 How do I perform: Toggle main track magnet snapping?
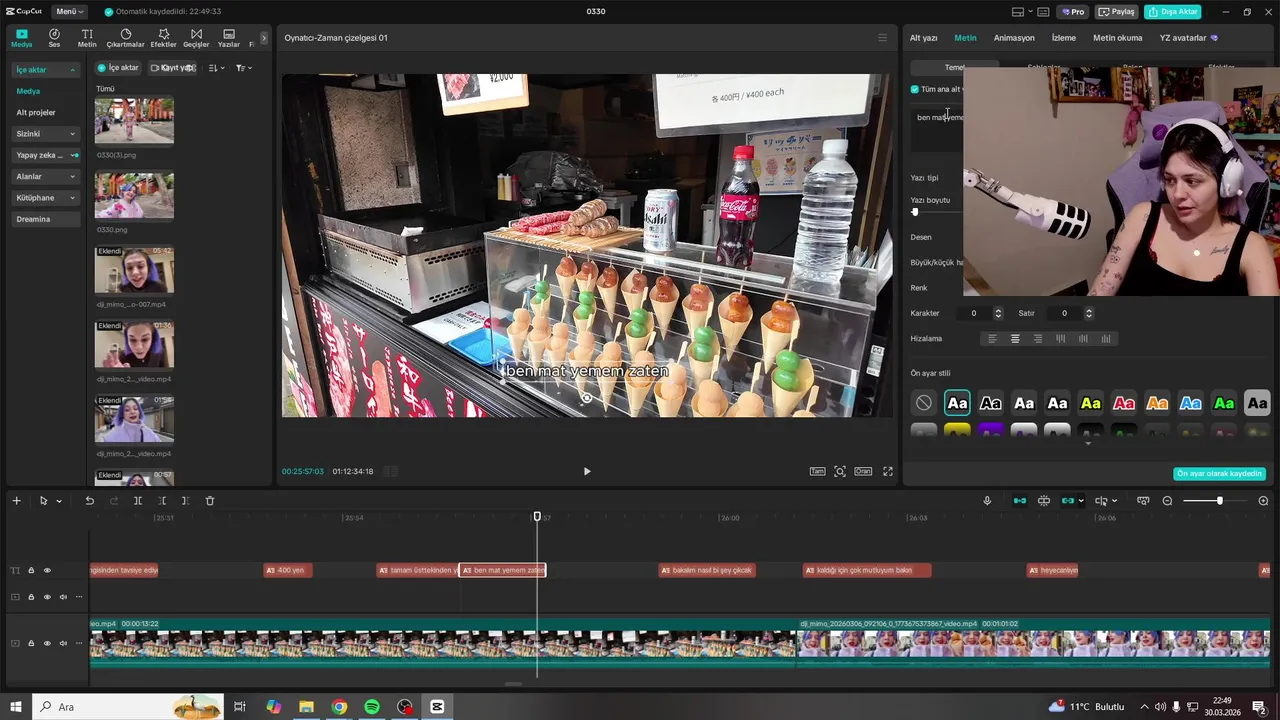[1020, 501]
